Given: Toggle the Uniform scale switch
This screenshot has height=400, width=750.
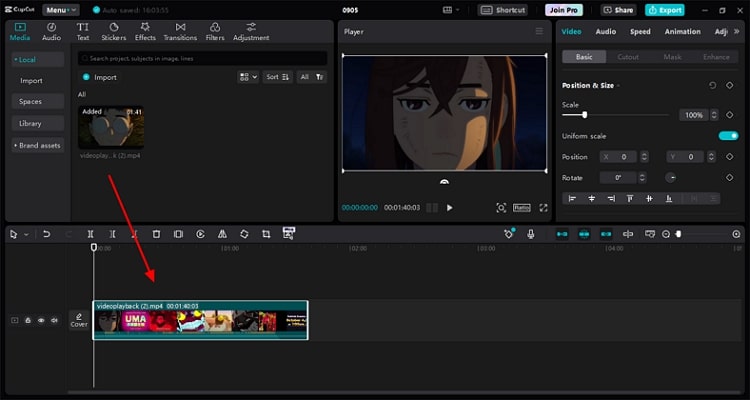Looking at the screenshot, I should pos(728,136).
